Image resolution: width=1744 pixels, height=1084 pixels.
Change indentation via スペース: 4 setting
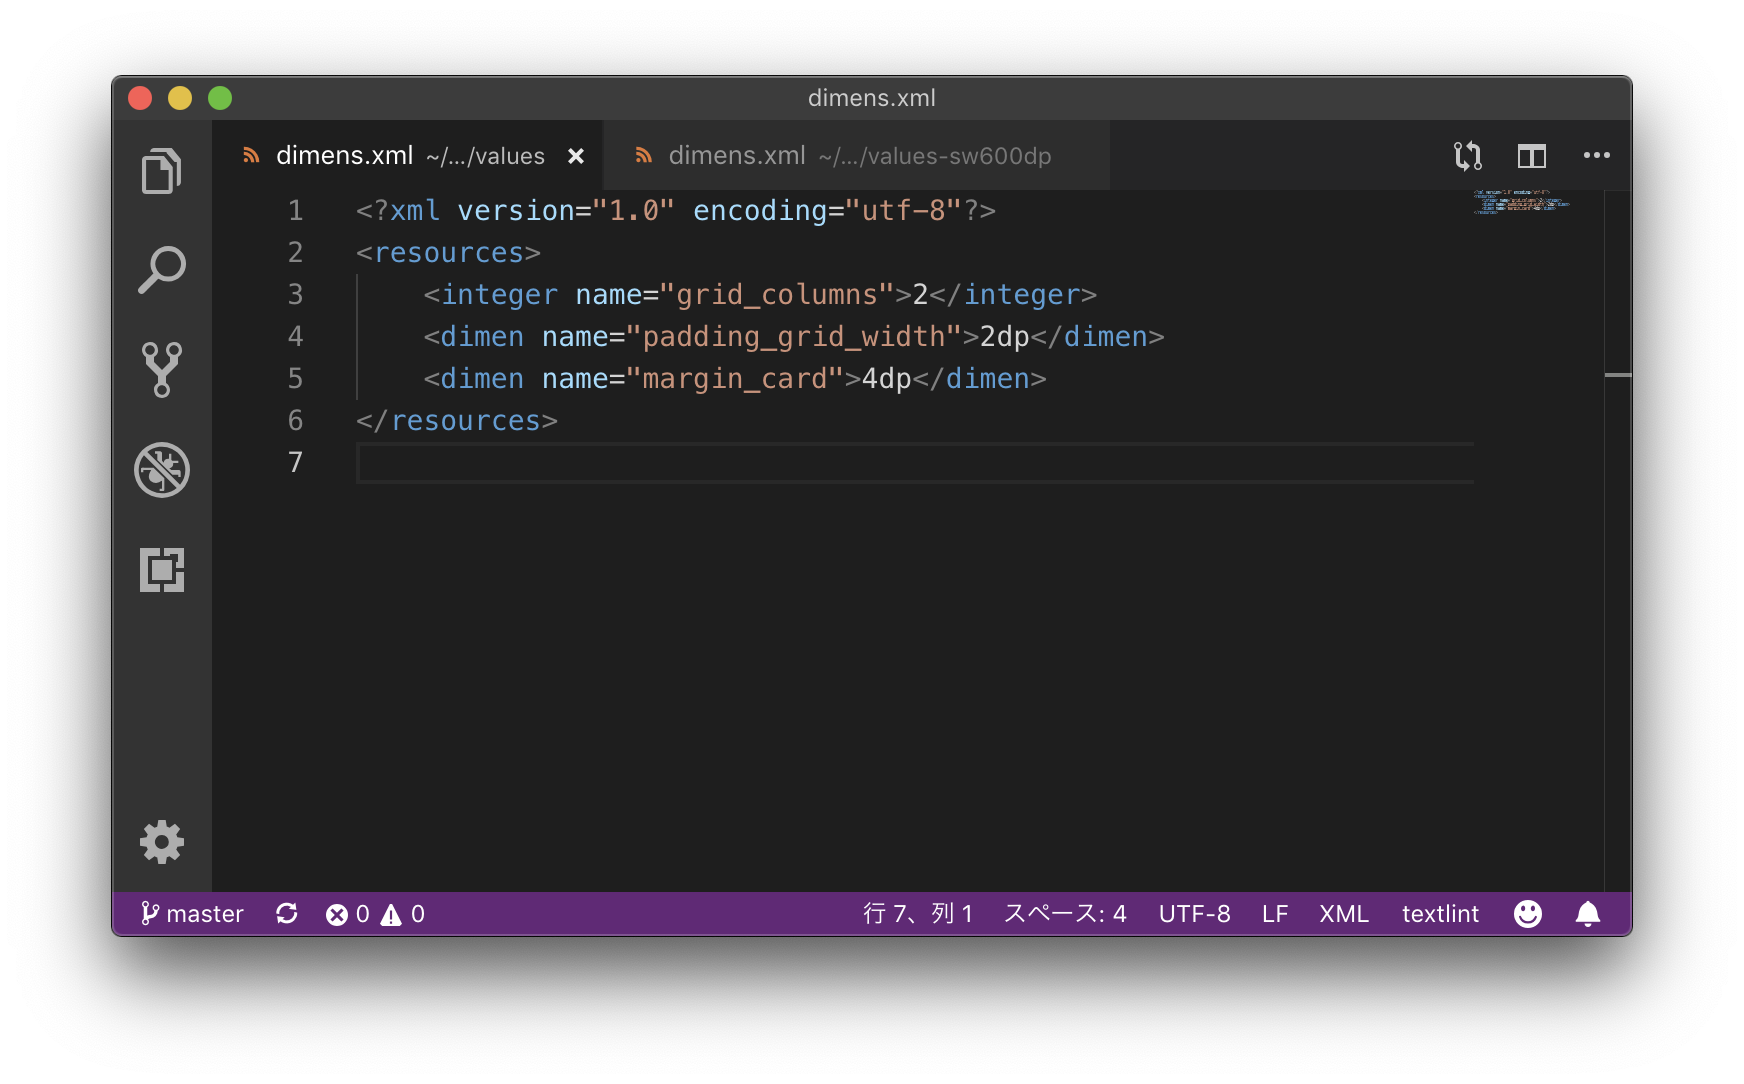click(1064, 913)
